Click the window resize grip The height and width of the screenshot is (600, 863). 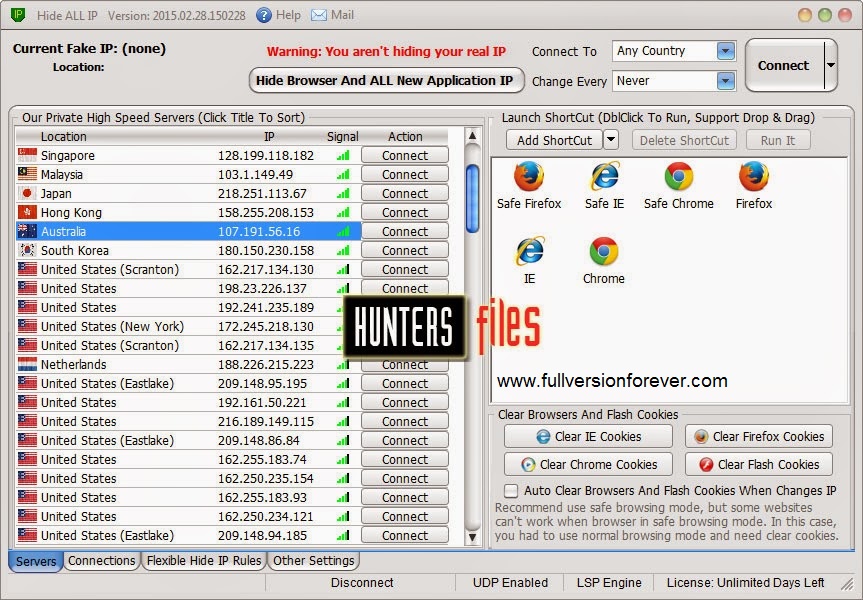tap(847, 583)
